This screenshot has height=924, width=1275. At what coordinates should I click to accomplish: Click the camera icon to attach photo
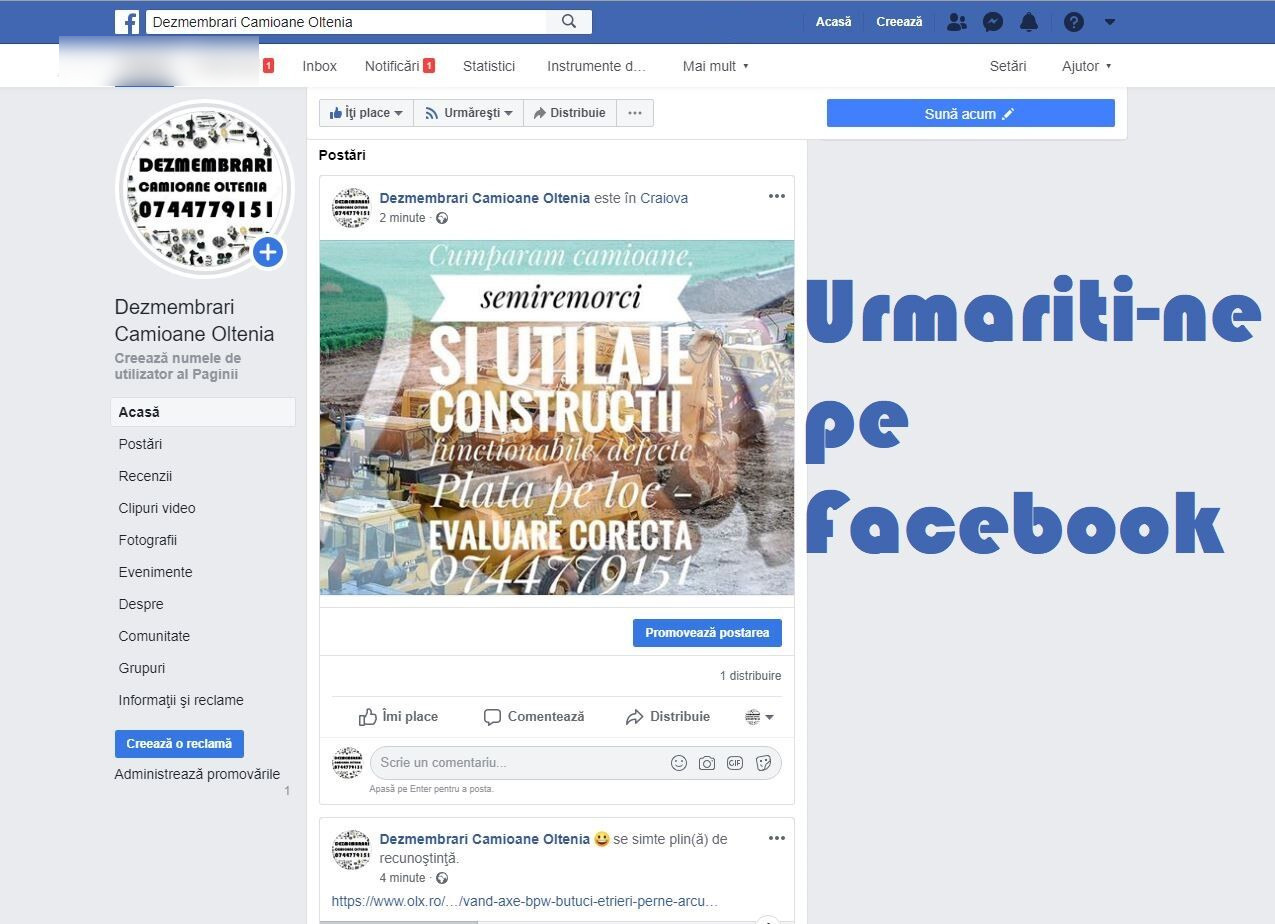[707, 763]
